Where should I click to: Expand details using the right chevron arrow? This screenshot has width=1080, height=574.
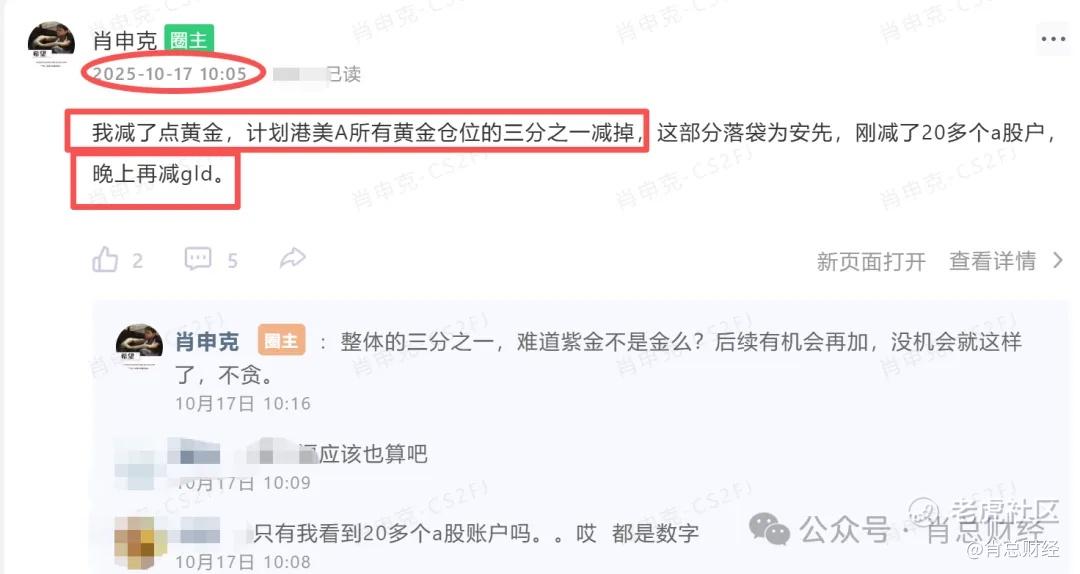click(x=1058, y=260)
